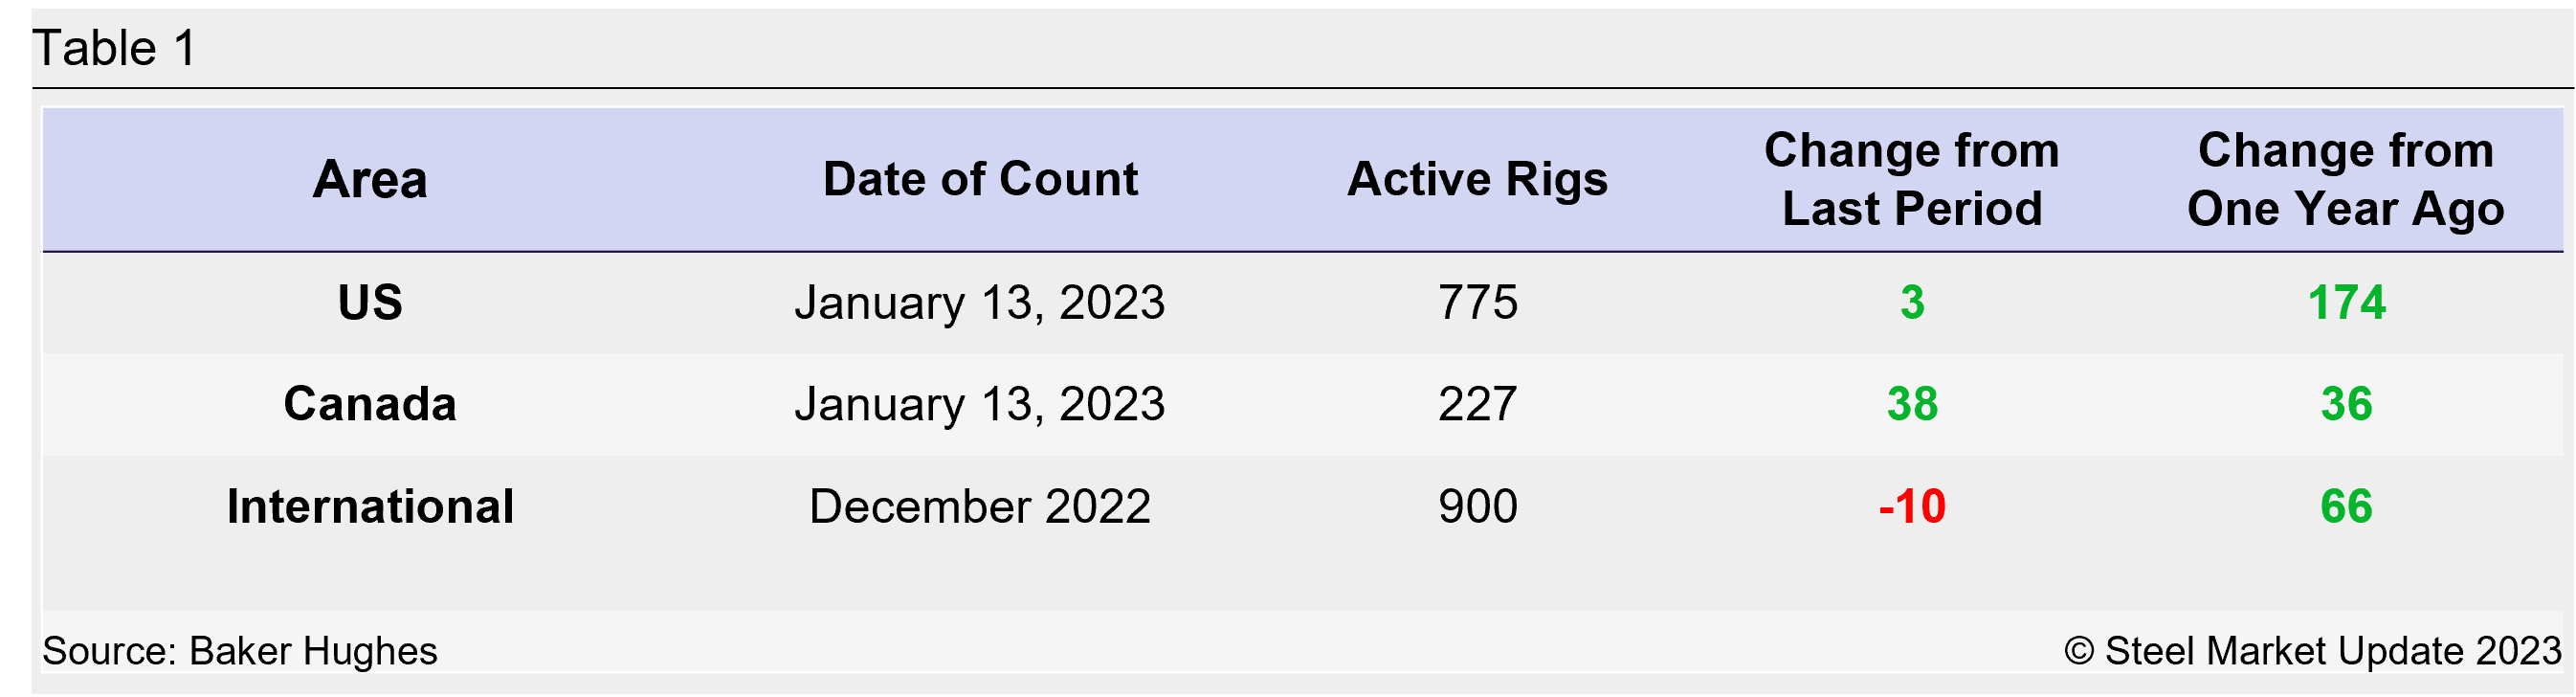This screenshot has height=697, width=2576.
Task: Click the Date of Count header
Action: (980, 180)
